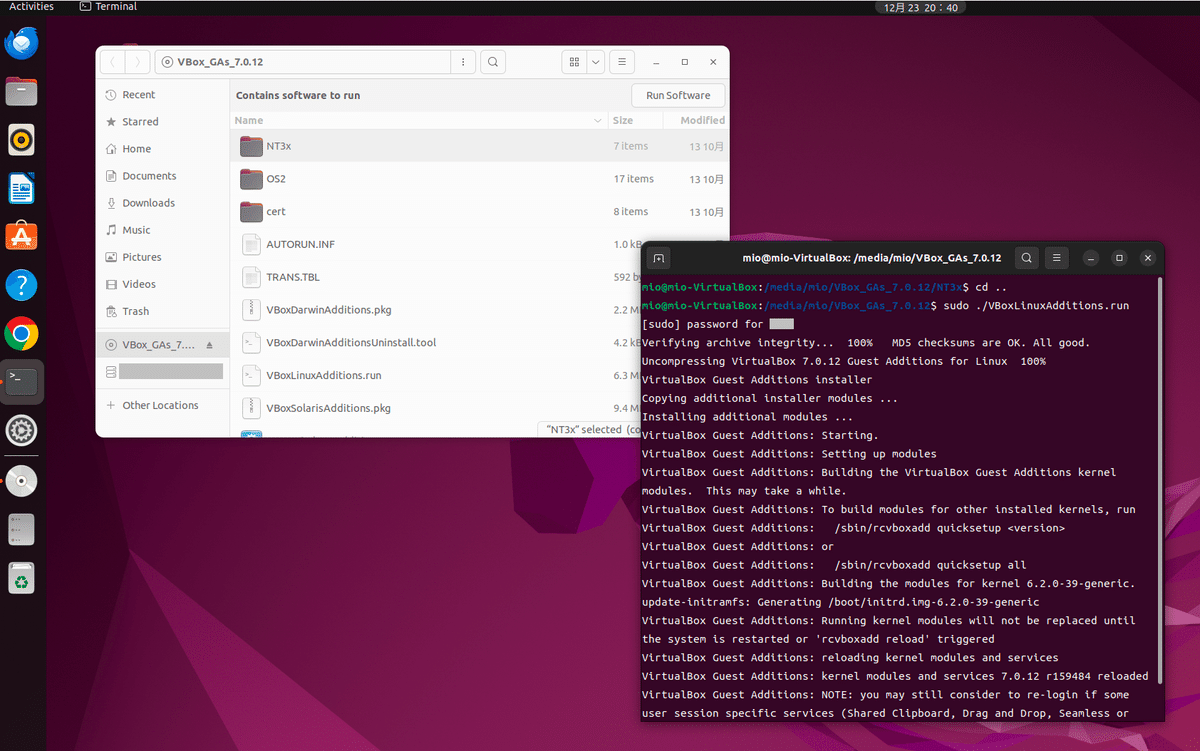Sort files by Modified column
The width and height of the screenshot is (1200, 751).
click(696, 120)
